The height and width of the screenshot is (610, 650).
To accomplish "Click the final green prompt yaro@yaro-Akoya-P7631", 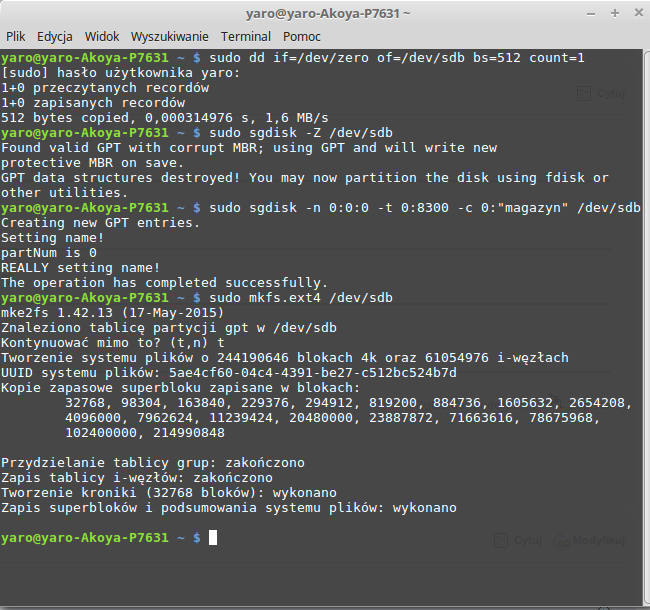I will [85, 537].
